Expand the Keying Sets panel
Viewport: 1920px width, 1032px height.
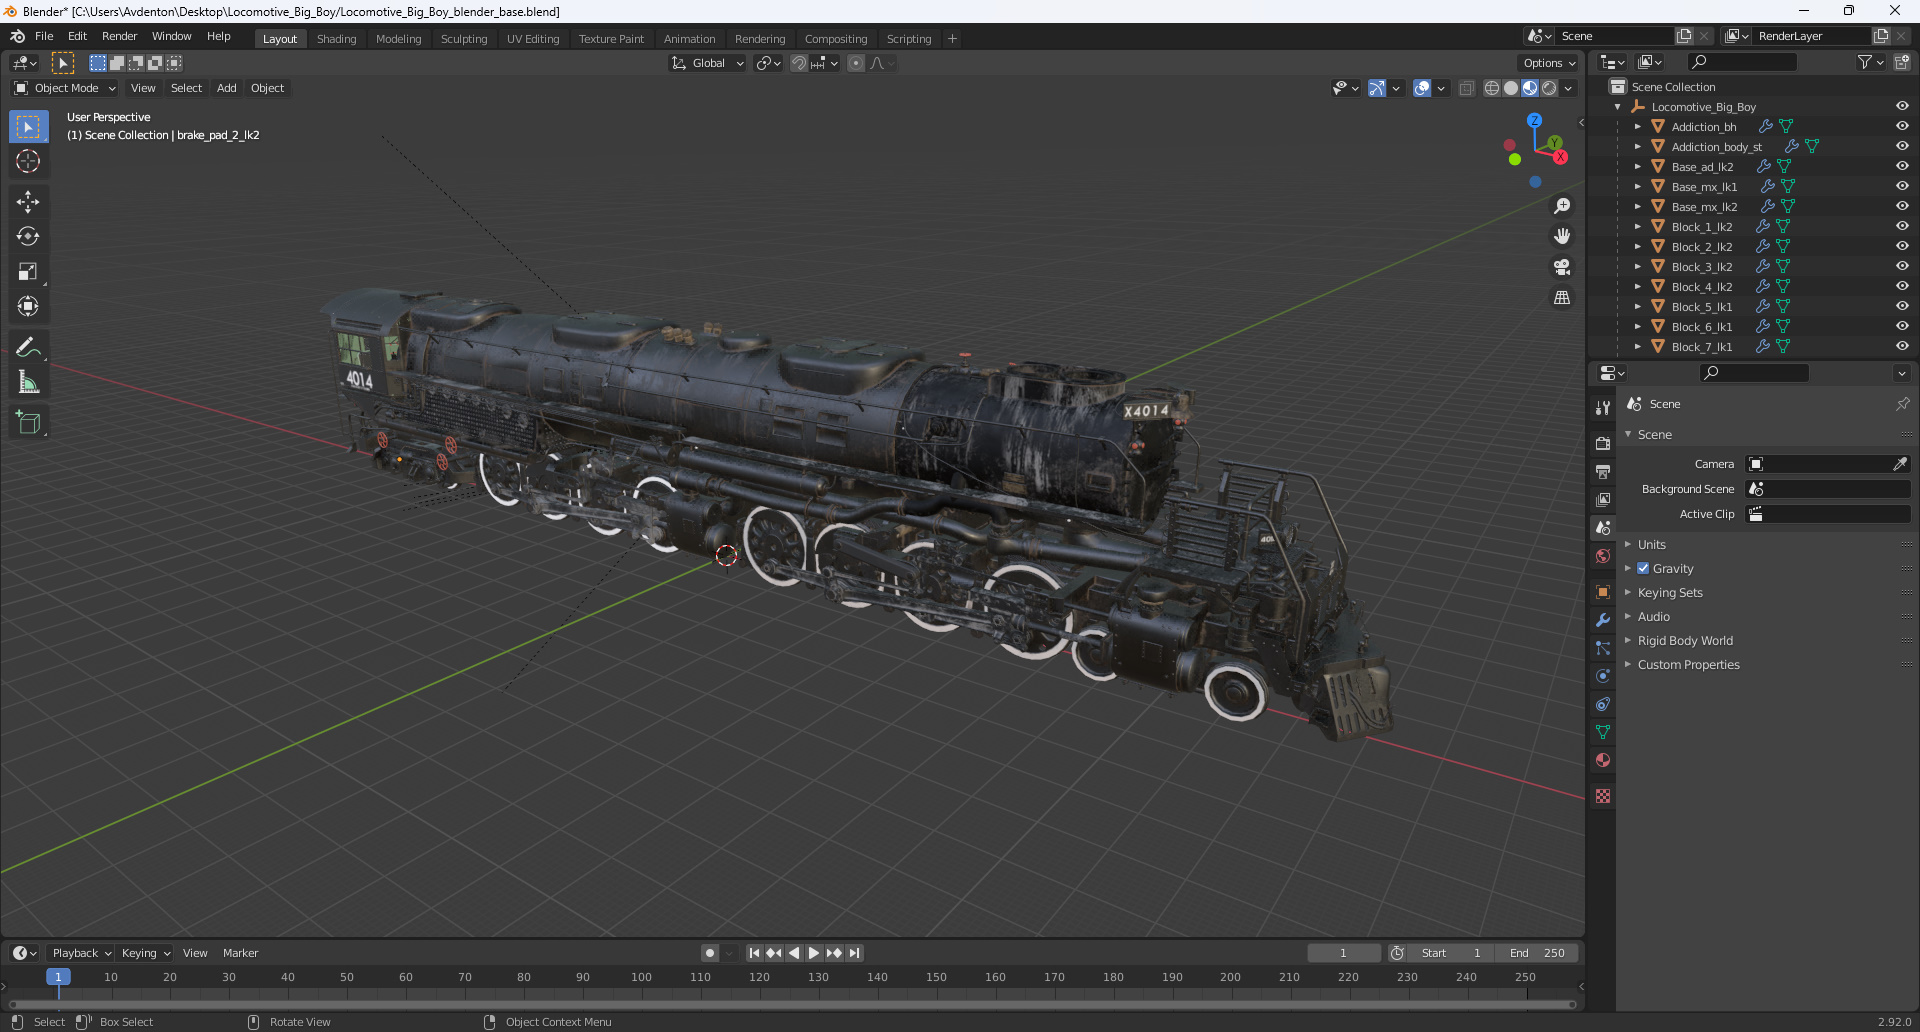tap(1670, 592)
